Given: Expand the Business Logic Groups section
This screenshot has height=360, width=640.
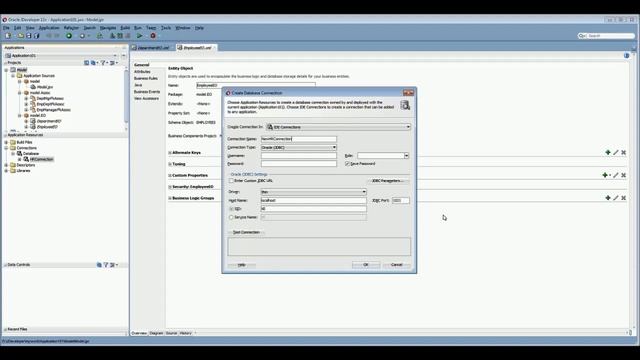Looking at the screenshot, I should 170,198.
